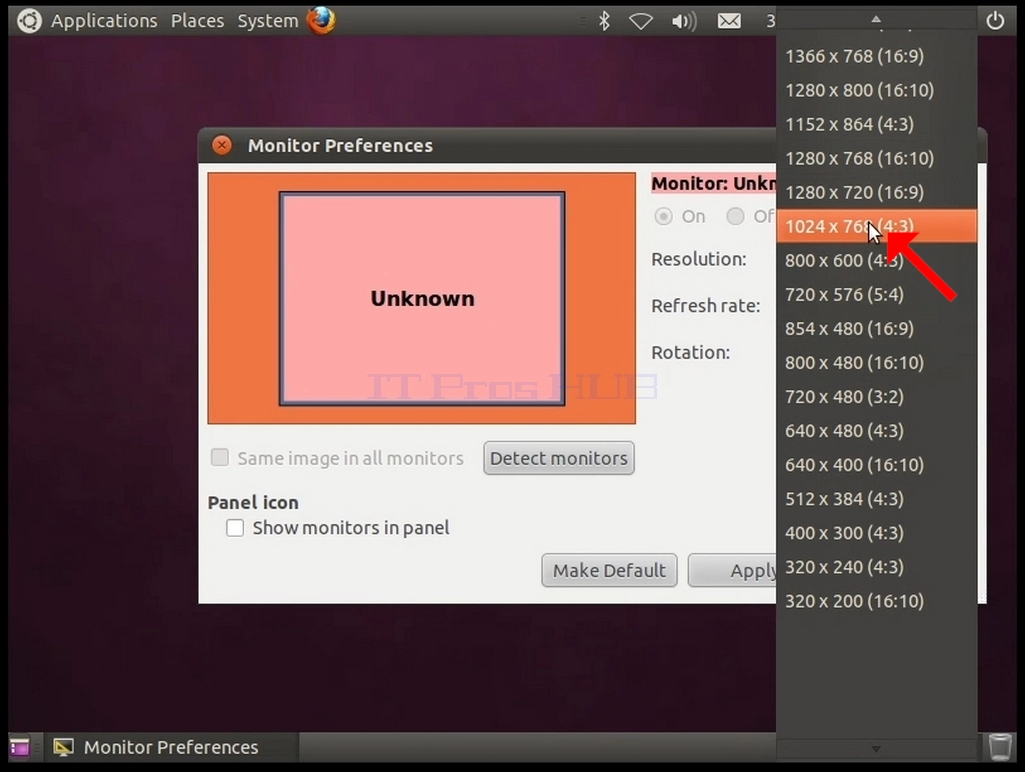Close the Monitor Preferences window

(222, 145)
